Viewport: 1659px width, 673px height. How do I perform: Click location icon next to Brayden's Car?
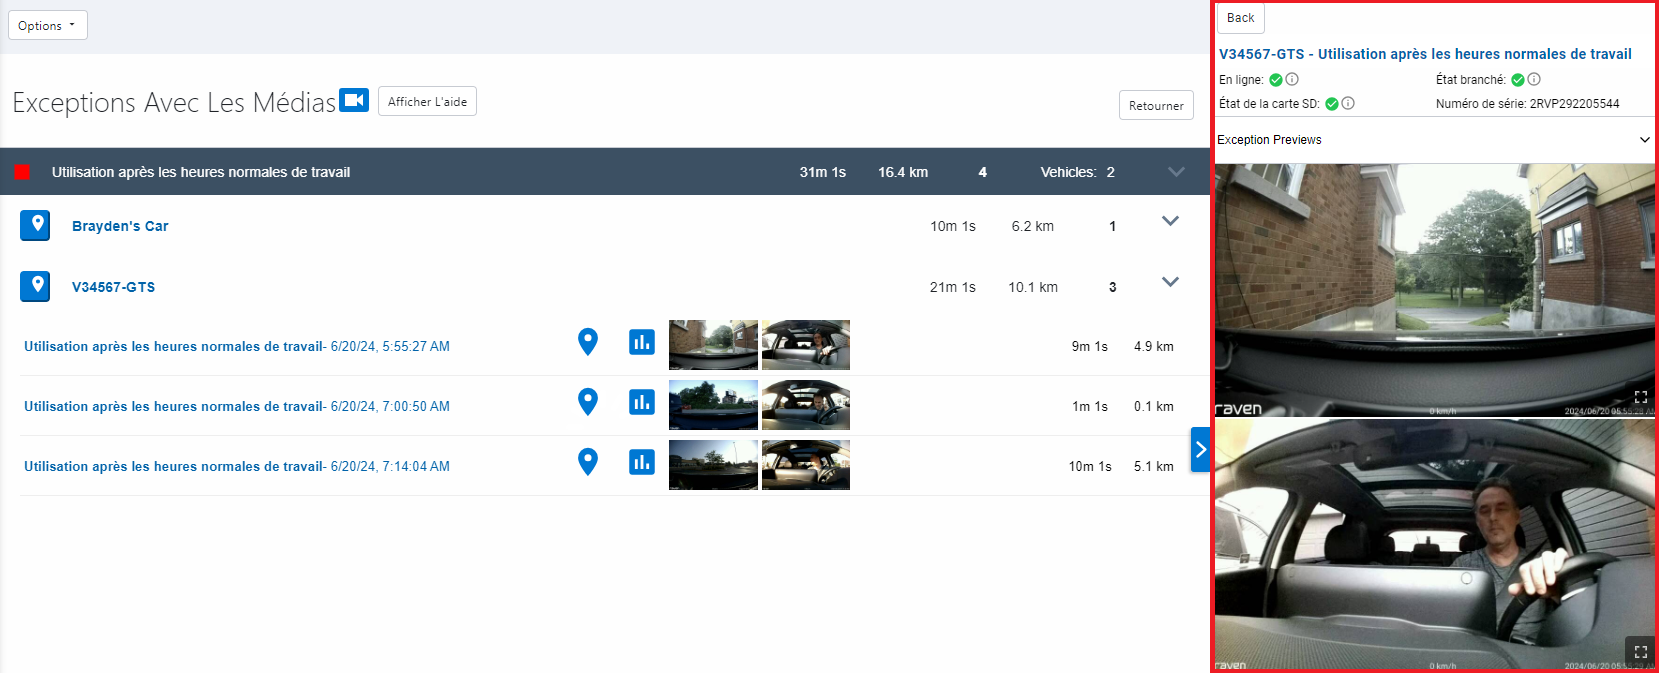click(35, 225)
